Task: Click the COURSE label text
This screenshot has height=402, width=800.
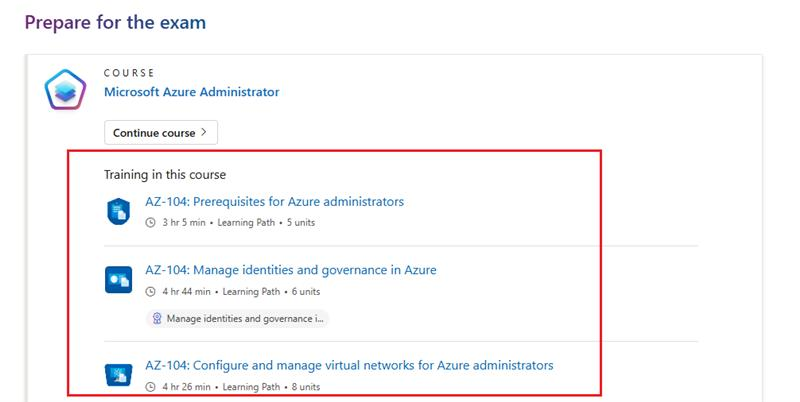Action: pyautogui.click(x=129, y=73)
